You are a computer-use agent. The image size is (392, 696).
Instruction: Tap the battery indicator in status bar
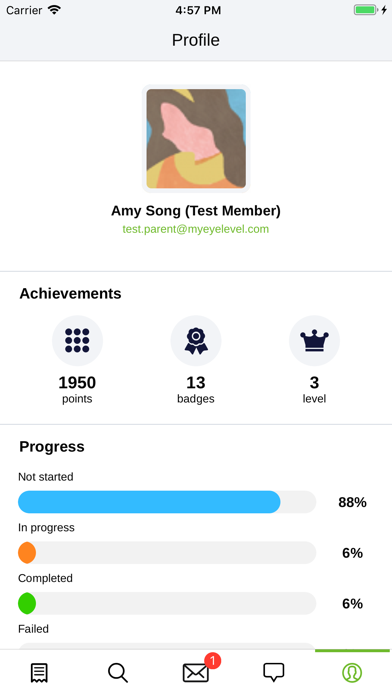(x=366, y=10)
